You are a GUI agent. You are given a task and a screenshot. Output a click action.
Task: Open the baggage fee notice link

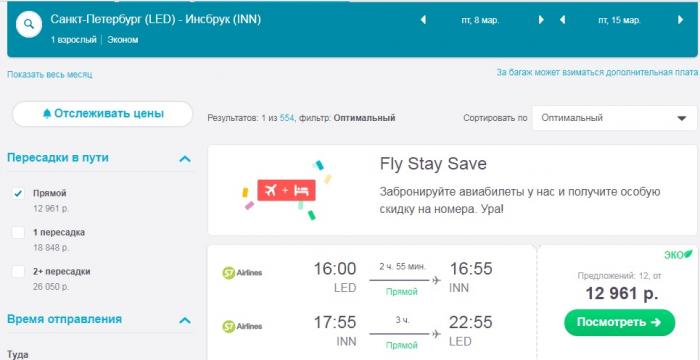point(597,72)
